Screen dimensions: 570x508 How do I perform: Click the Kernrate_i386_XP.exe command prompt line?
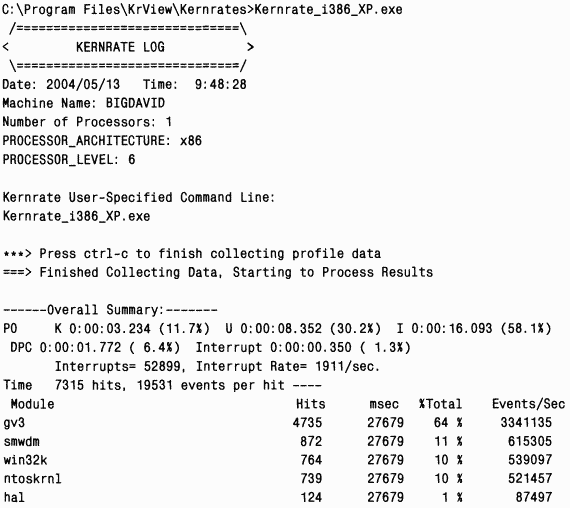(202, 10)
